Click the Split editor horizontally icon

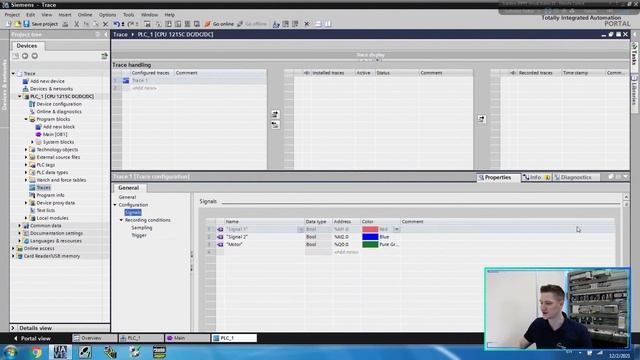click(318, 24)
